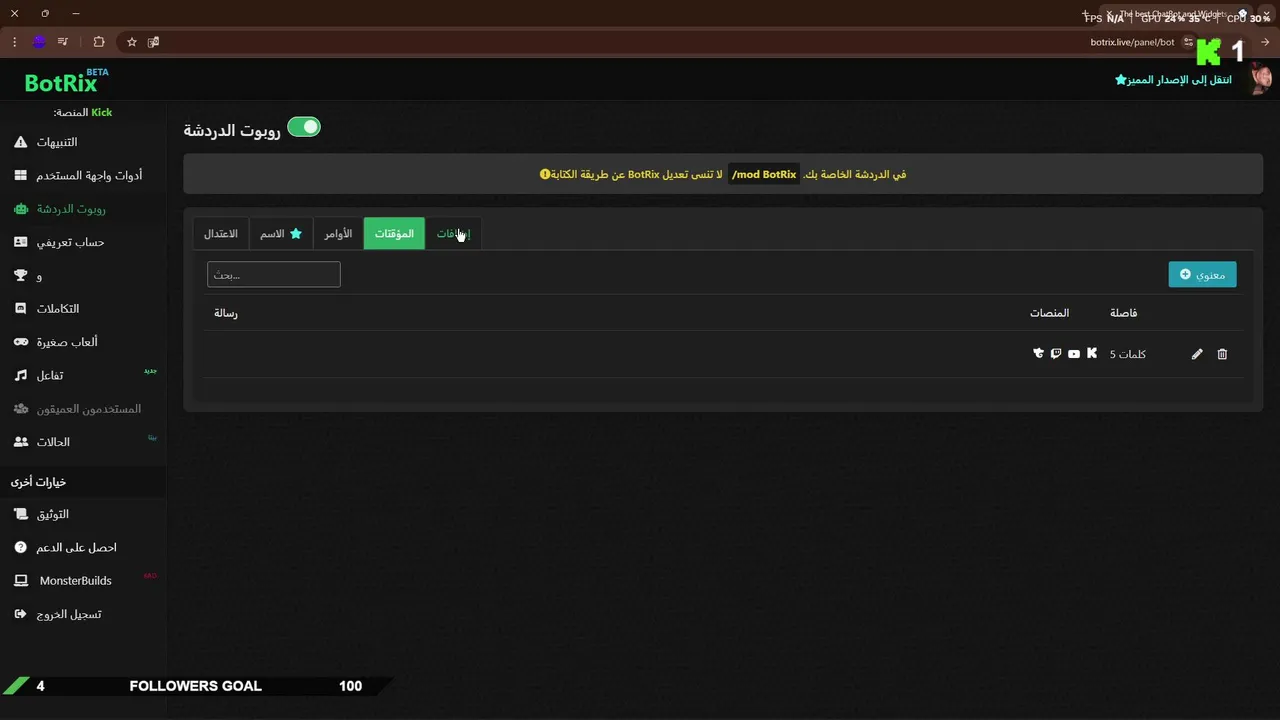Image resolution: width=1280 pixels, height=720 pixels.
Task: Click the ألعاب صغيرة gamepad icon
Action: [21, 342]
